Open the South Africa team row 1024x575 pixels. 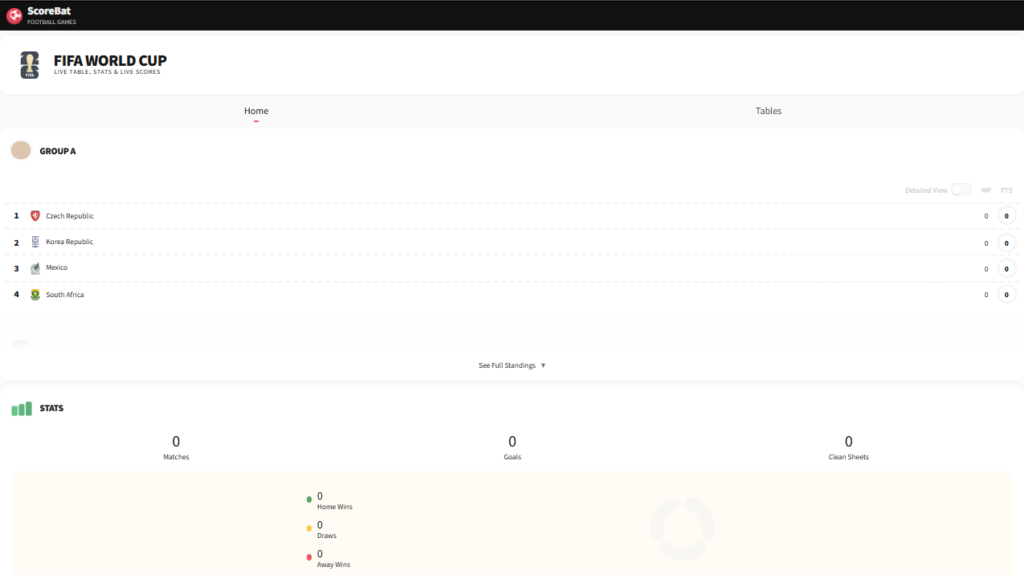point(512,295)
